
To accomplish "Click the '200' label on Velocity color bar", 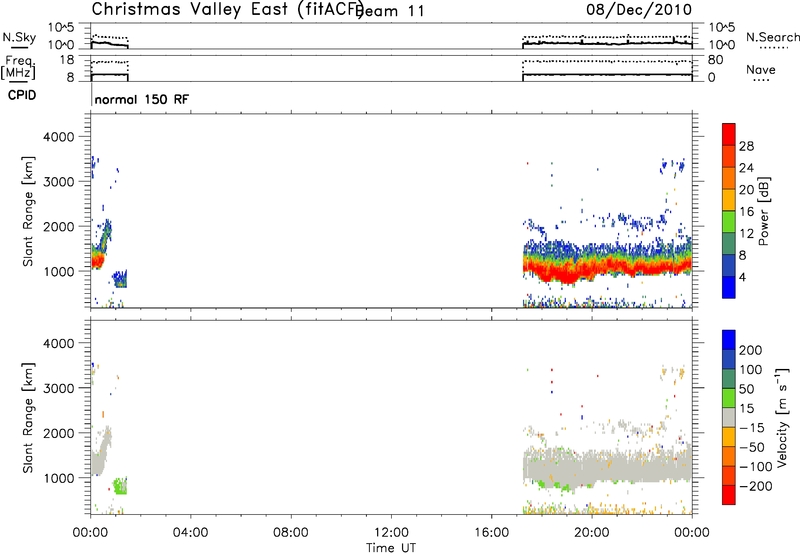I will point(751,350).
